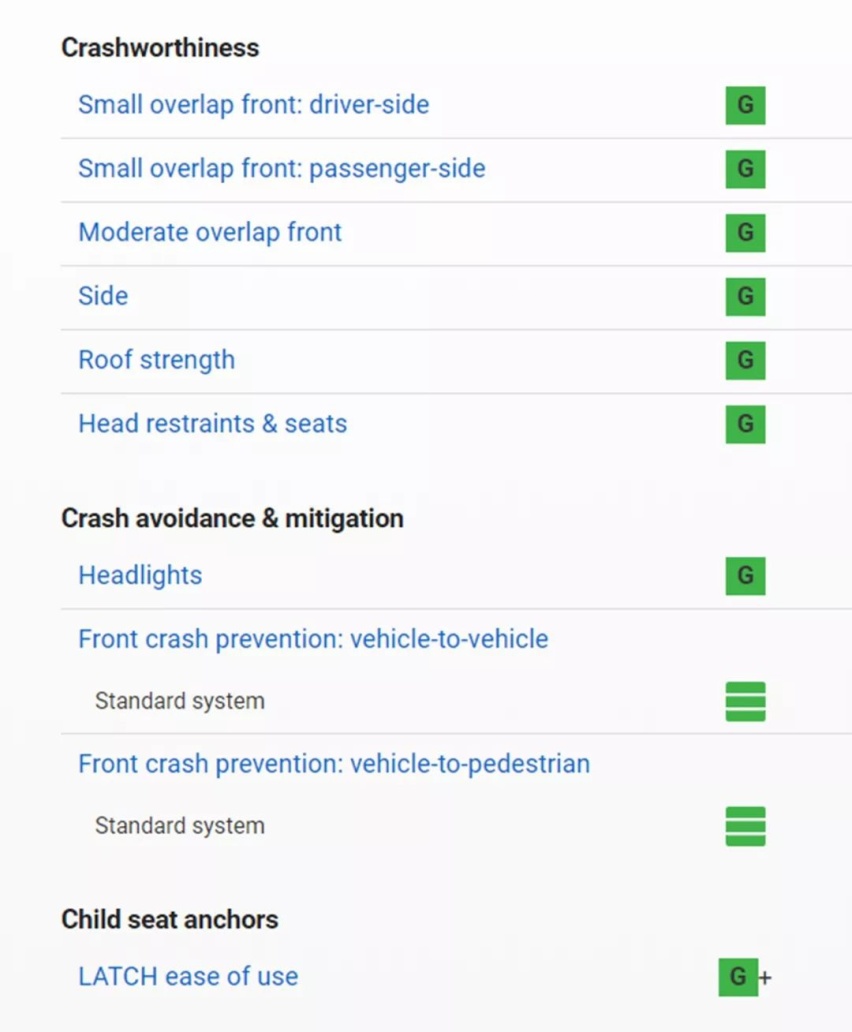Open the Small overlap front: driver-side link
This screenshot has width=852, height=1032.
tap(253, 105)
